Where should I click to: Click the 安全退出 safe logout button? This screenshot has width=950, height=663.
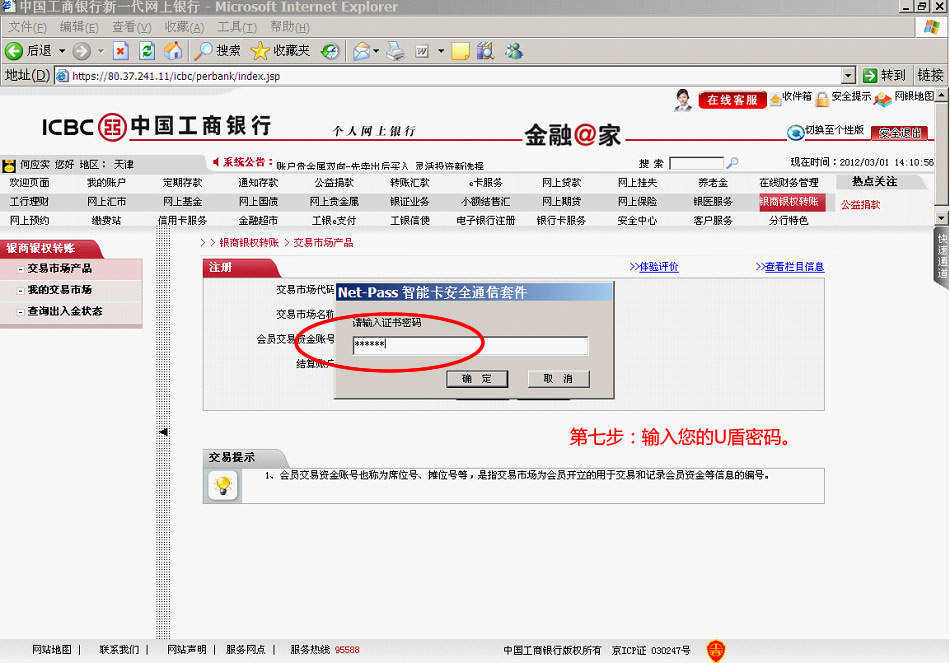[900, 133]
